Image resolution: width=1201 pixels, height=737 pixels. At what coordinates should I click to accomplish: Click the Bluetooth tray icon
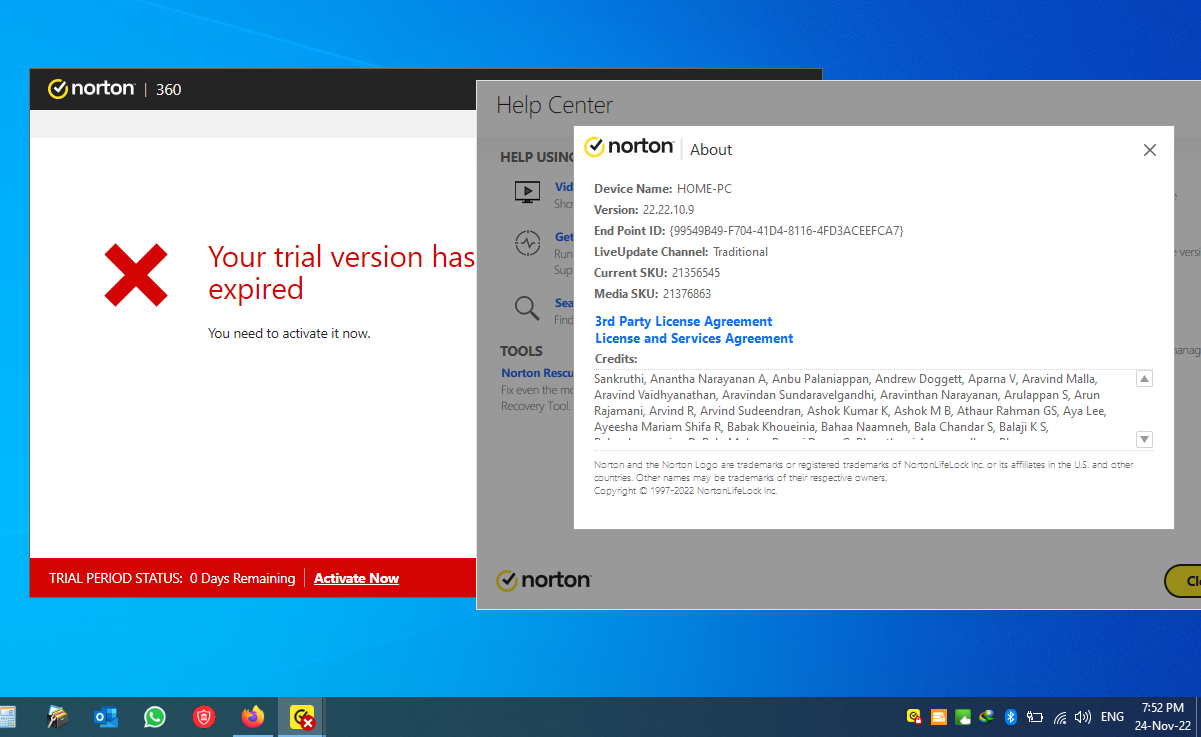coord(1010,716)
